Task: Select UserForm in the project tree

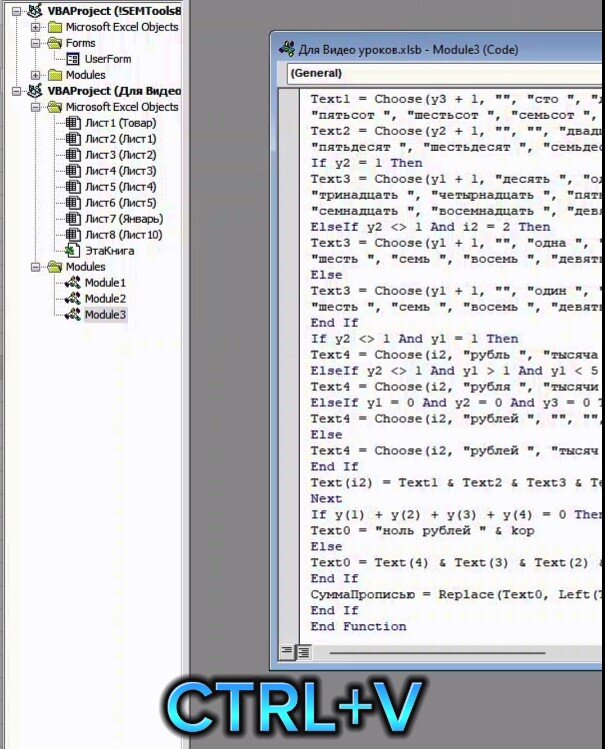Action: click(108, 59)
